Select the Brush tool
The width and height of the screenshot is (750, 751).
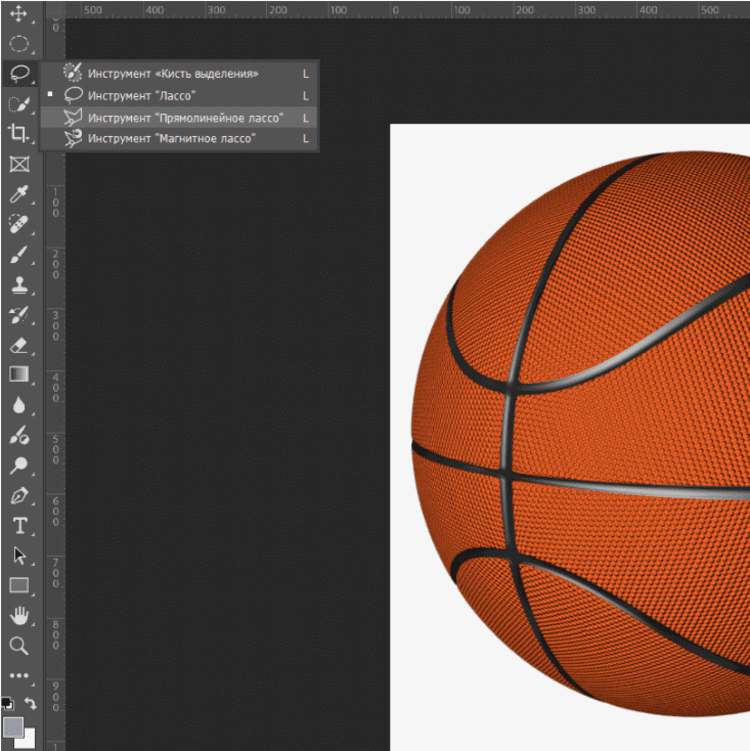pyautogui.click(x=19, y=255)
